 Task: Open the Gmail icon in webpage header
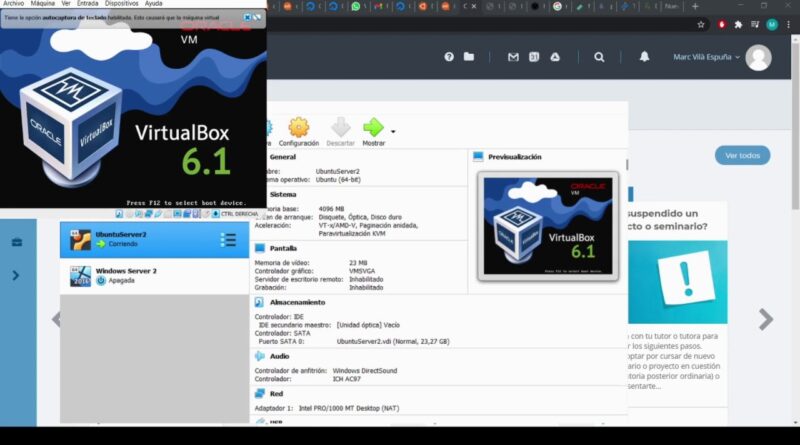tap(513, 57)
